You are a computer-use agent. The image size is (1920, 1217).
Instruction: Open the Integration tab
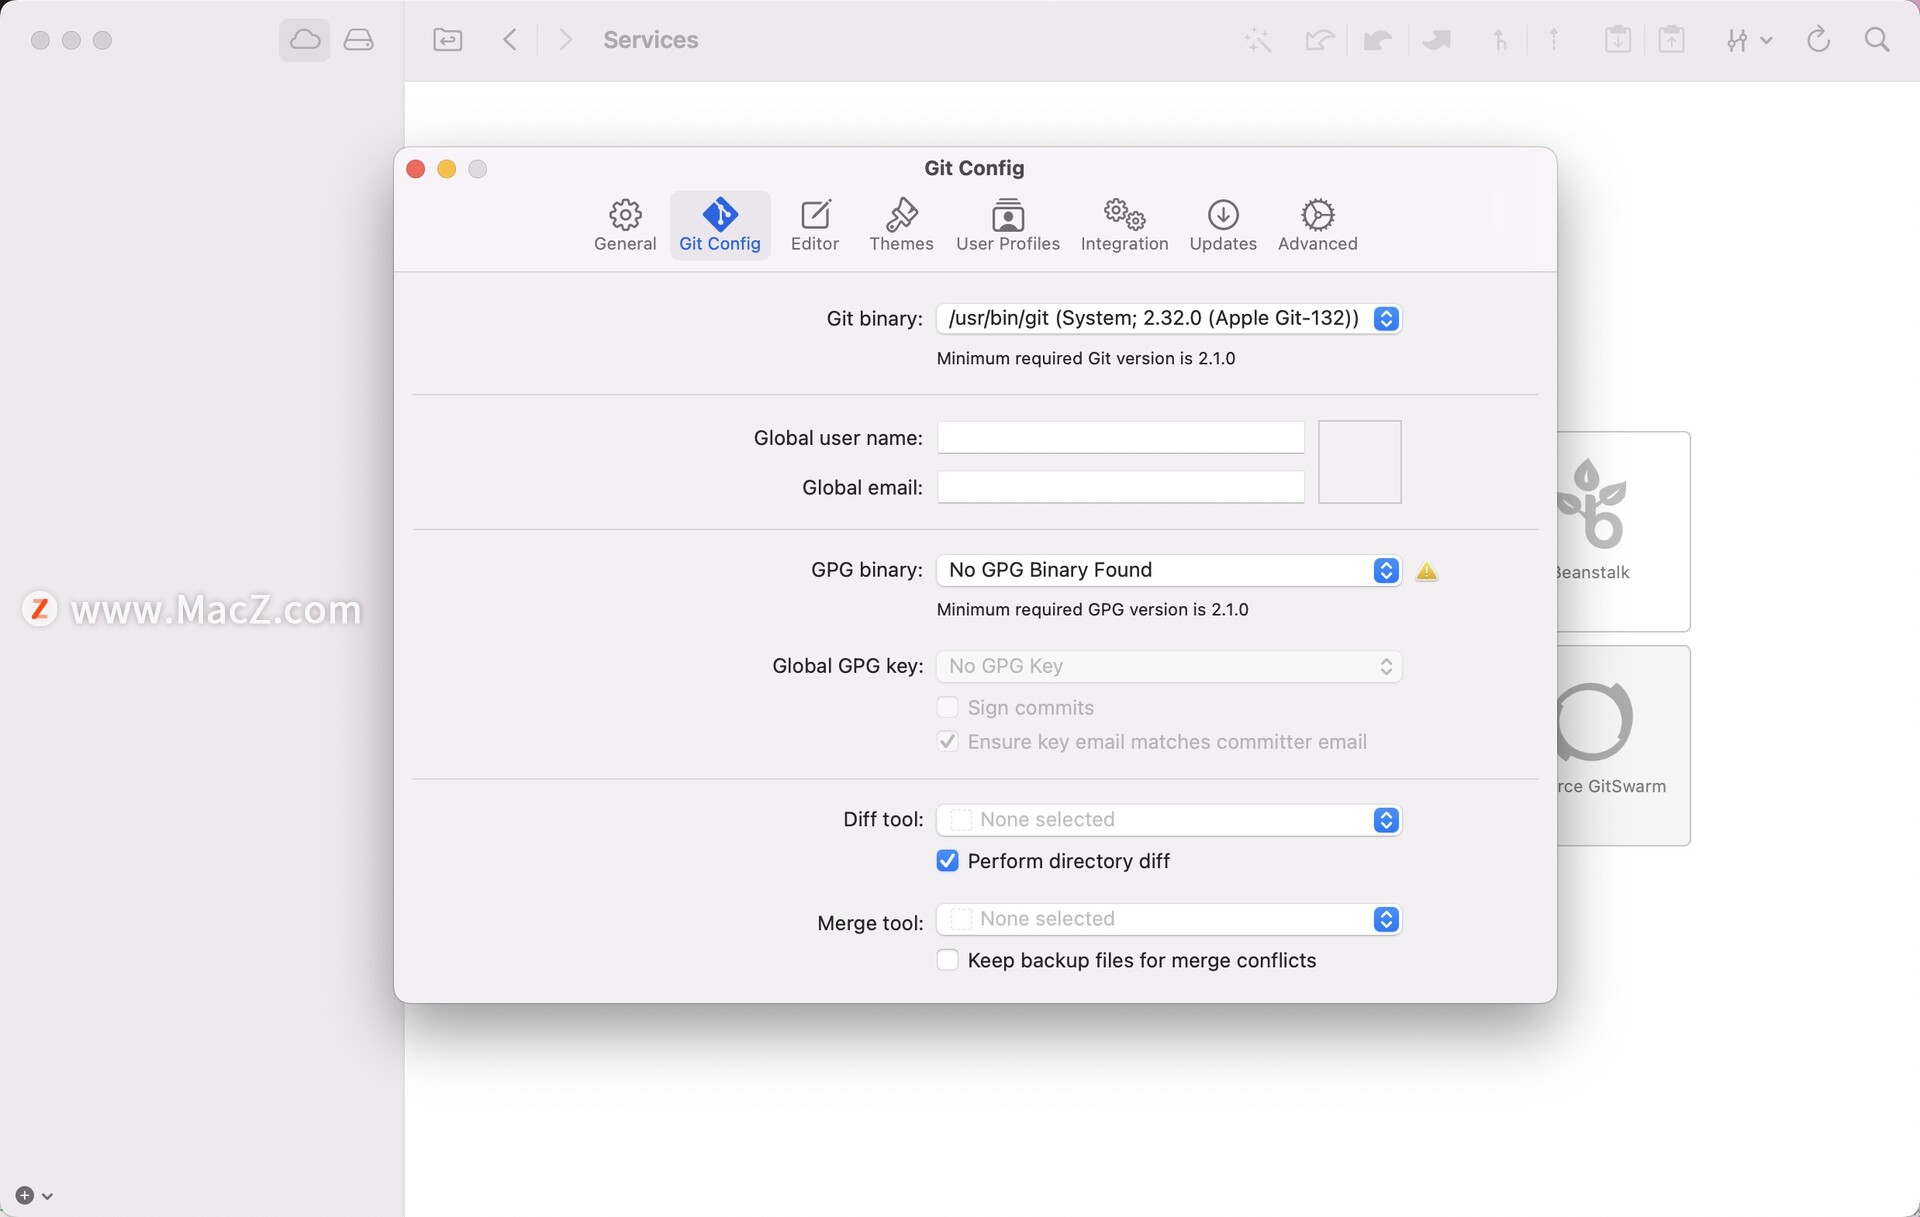click(1124, 225)
